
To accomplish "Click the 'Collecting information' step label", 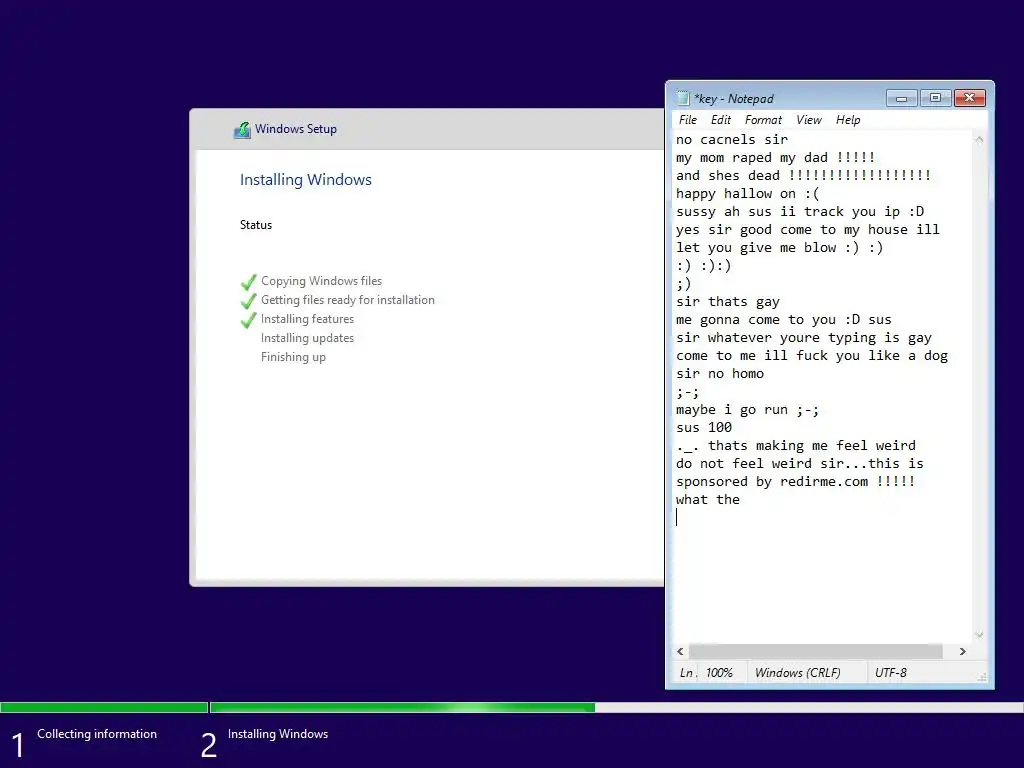I will click(97, 734).
